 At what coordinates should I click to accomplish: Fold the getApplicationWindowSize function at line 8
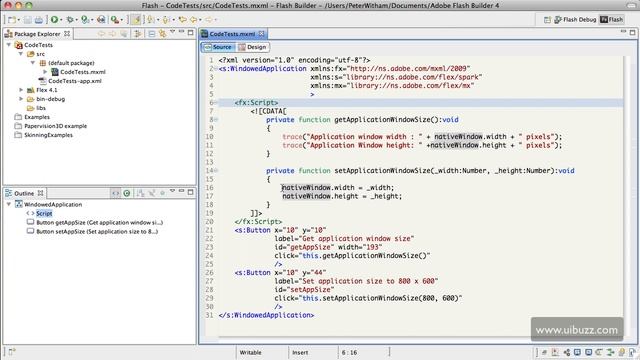pos(216,120)
